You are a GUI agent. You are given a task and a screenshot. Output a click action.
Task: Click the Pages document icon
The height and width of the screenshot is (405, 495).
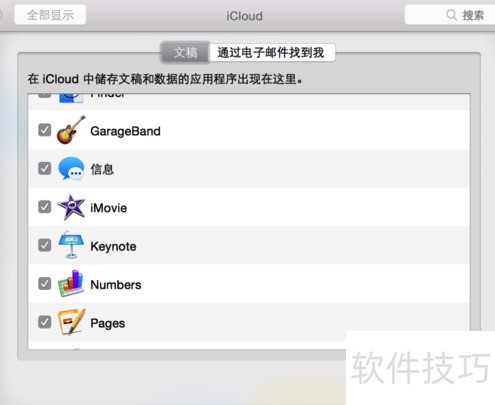71,322
